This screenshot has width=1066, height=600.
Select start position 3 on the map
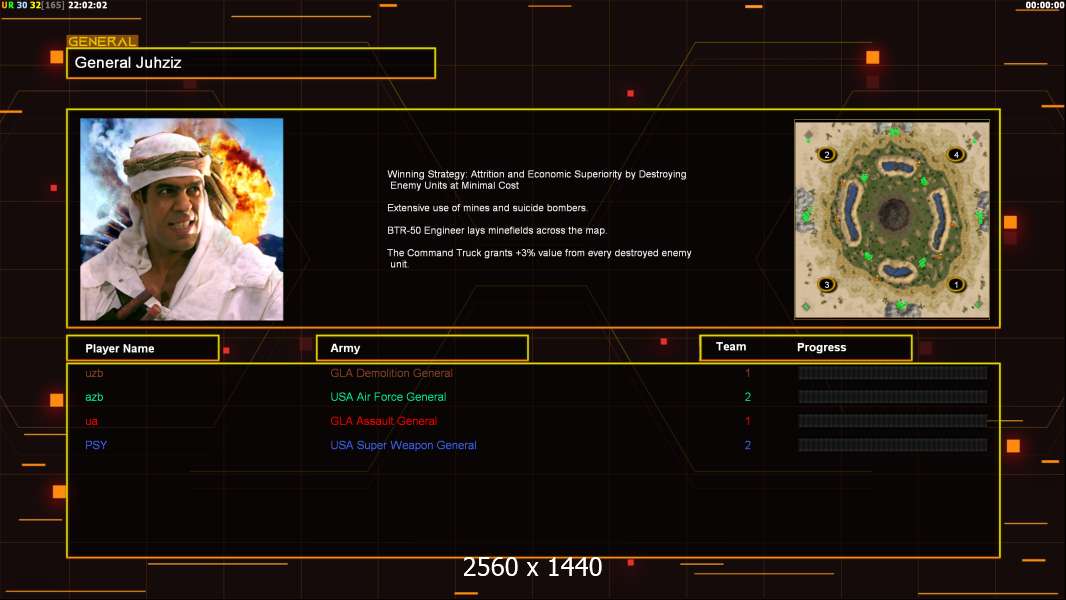point(827,285)
